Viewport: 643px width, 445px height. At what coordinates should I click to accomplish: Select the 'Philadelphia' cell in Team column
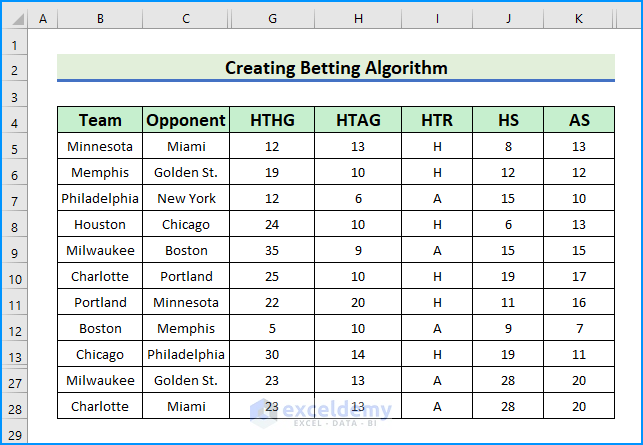(x=100, y=199)
